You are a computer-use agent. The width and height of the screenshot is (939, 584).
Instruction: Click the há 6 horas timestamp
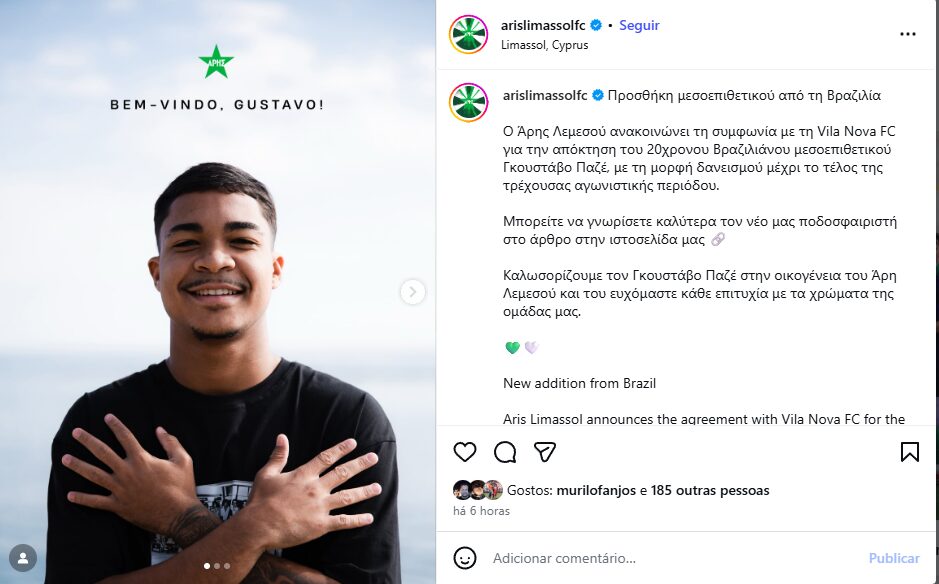tap(481, 511)
